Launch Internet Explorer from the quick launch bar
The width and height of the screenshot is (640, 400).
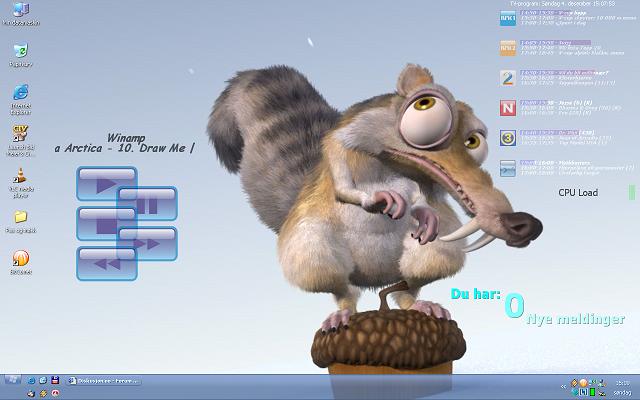[x=31, y=381]
